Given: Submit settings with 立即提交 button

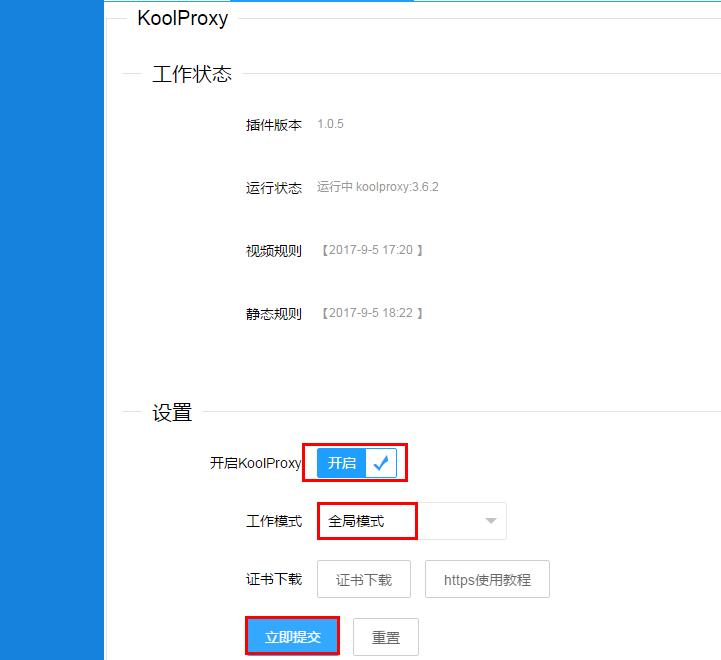Looking at the screenshot, I should tap(292, 637).
